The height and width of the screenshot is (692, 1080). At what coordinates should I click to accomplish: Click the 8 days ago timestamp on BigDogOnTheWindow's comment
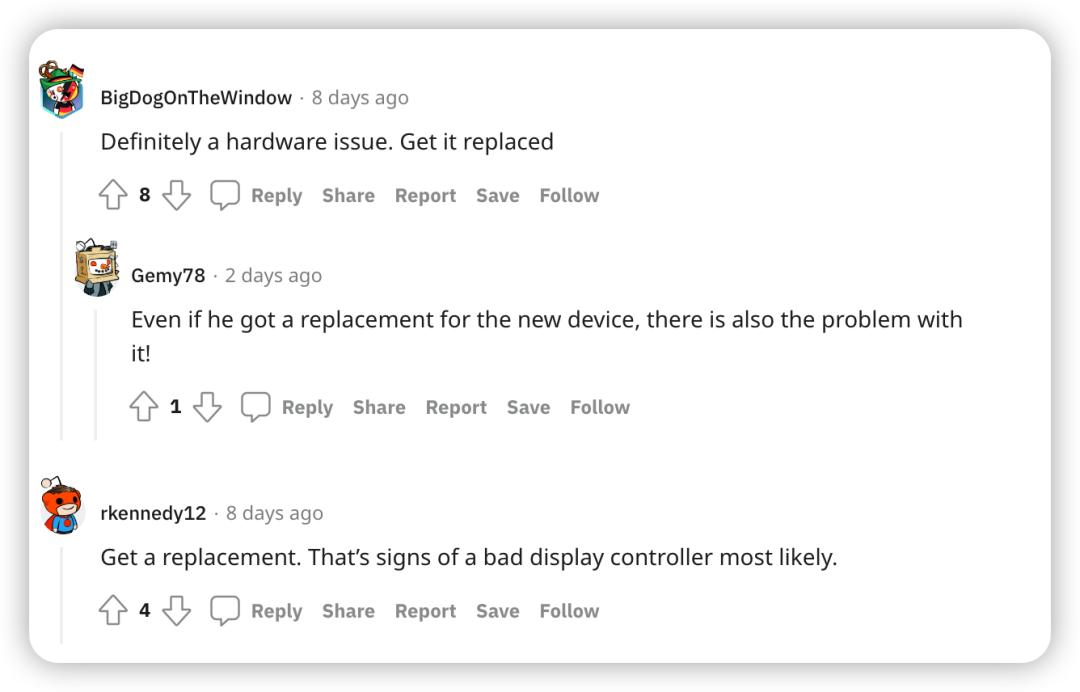click(361, 97)
